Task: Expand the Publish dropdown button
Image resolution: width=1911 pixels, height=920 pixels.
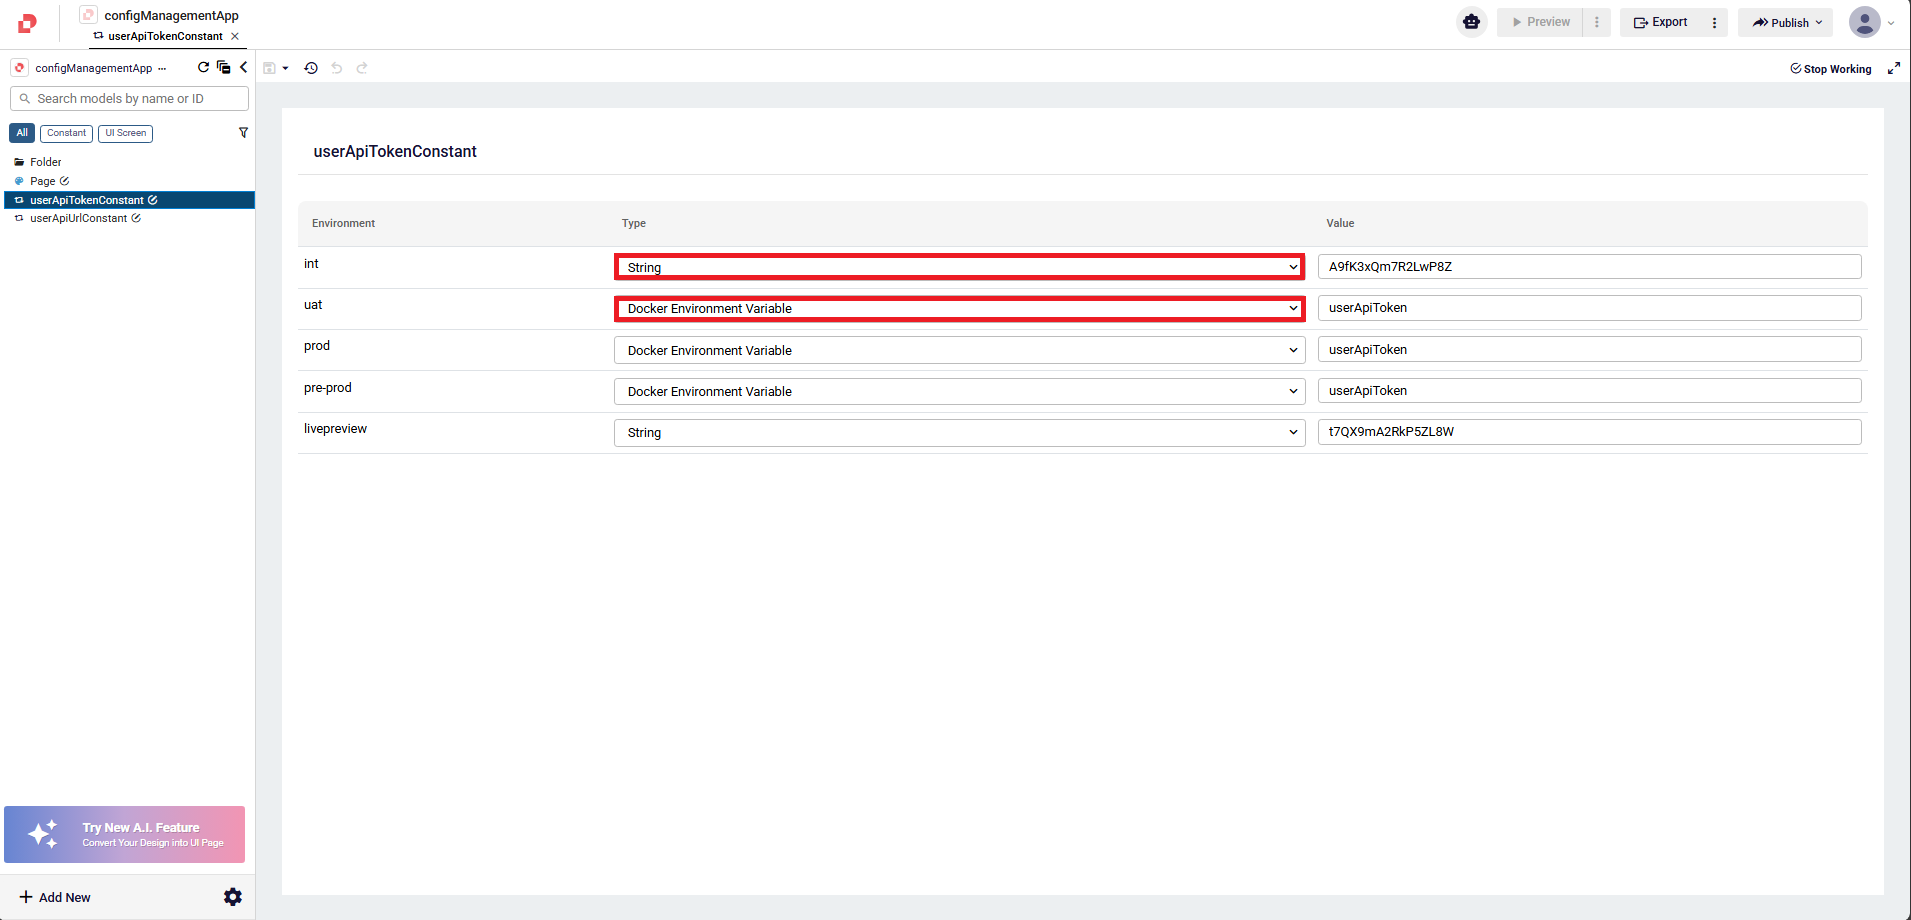Action: click(x=1785, y=22)
